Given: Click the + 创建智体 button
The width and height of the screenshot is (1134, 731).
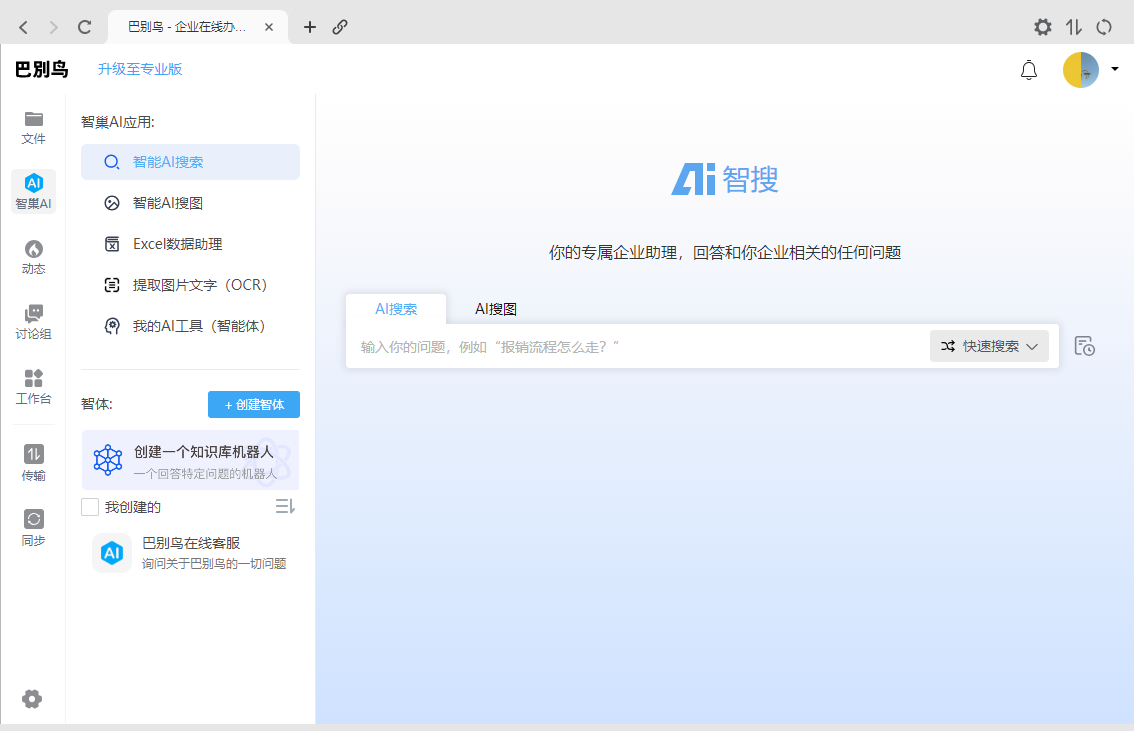Looking at the screenshot, I should point(254,404).
